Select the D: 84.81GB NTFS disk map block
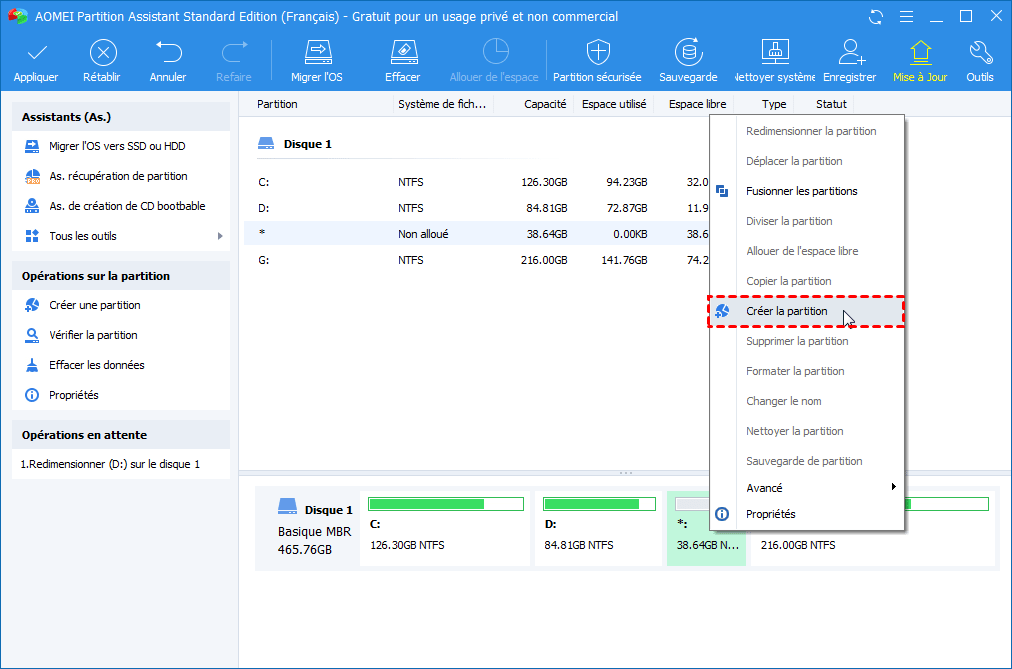 coord(598,528)
